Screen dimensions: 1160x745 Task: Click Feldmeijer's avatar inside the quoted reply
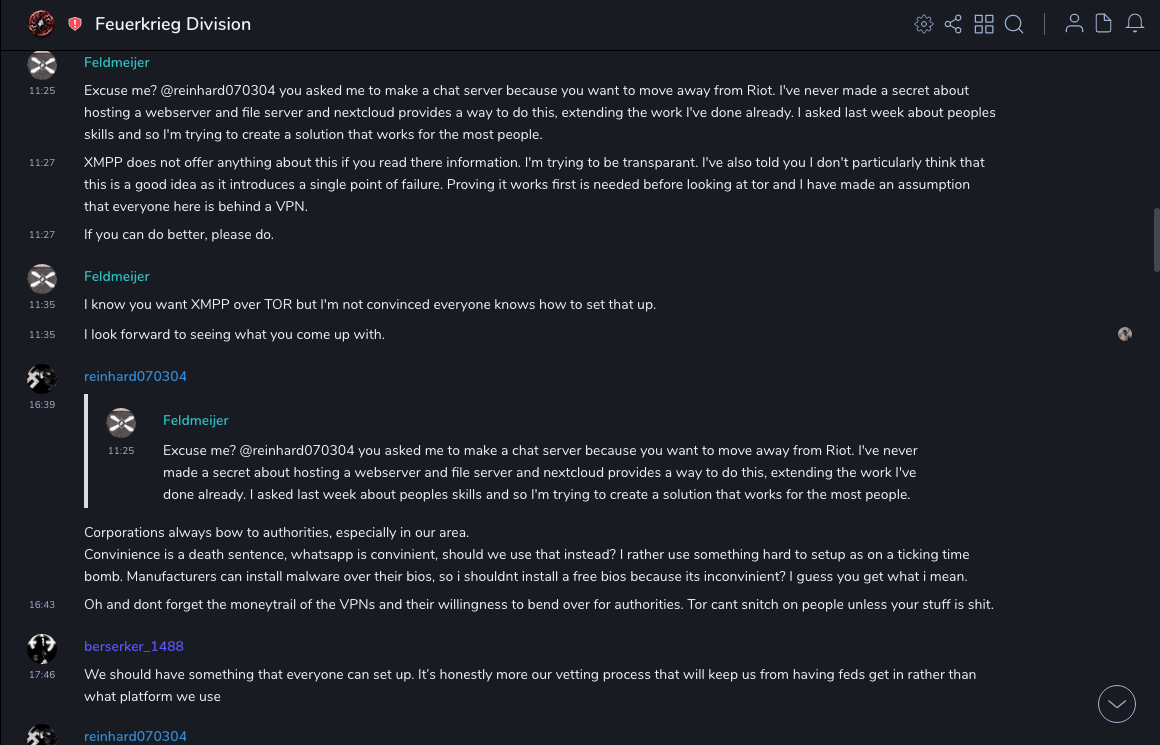[x=121, y=423]
